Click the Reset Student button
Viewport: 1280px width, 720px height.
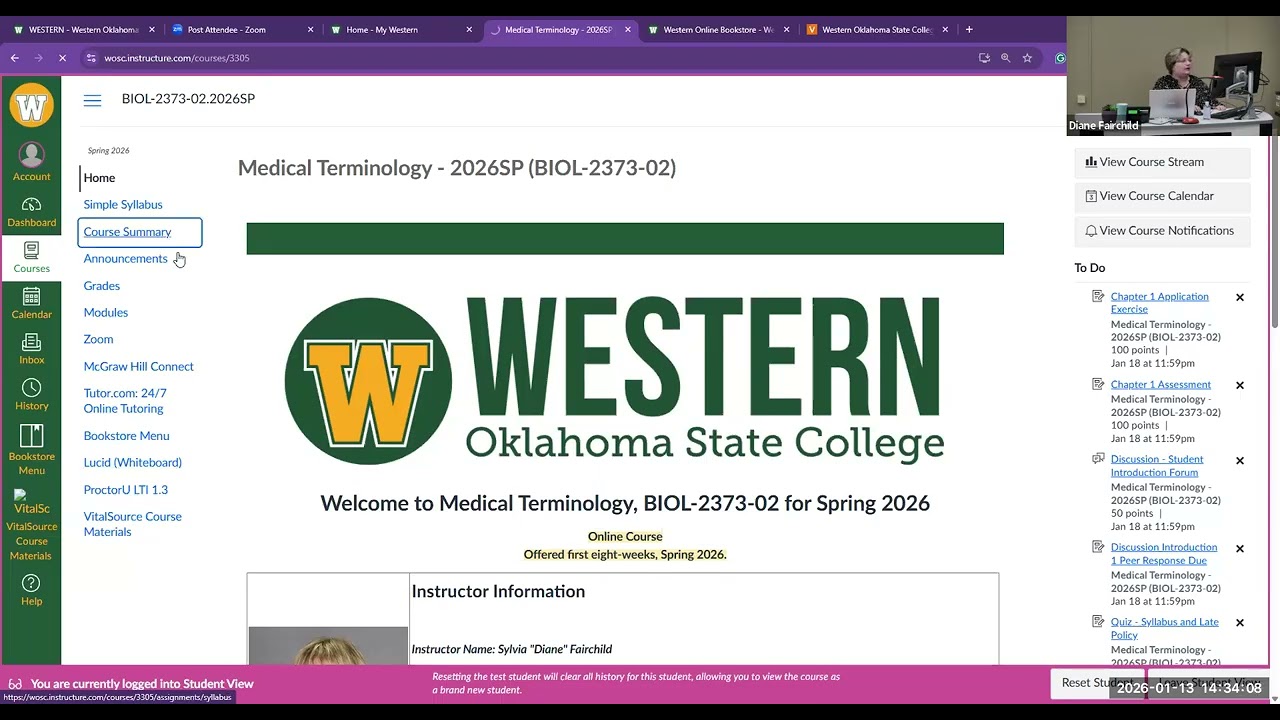click(x=1098, y=683)
